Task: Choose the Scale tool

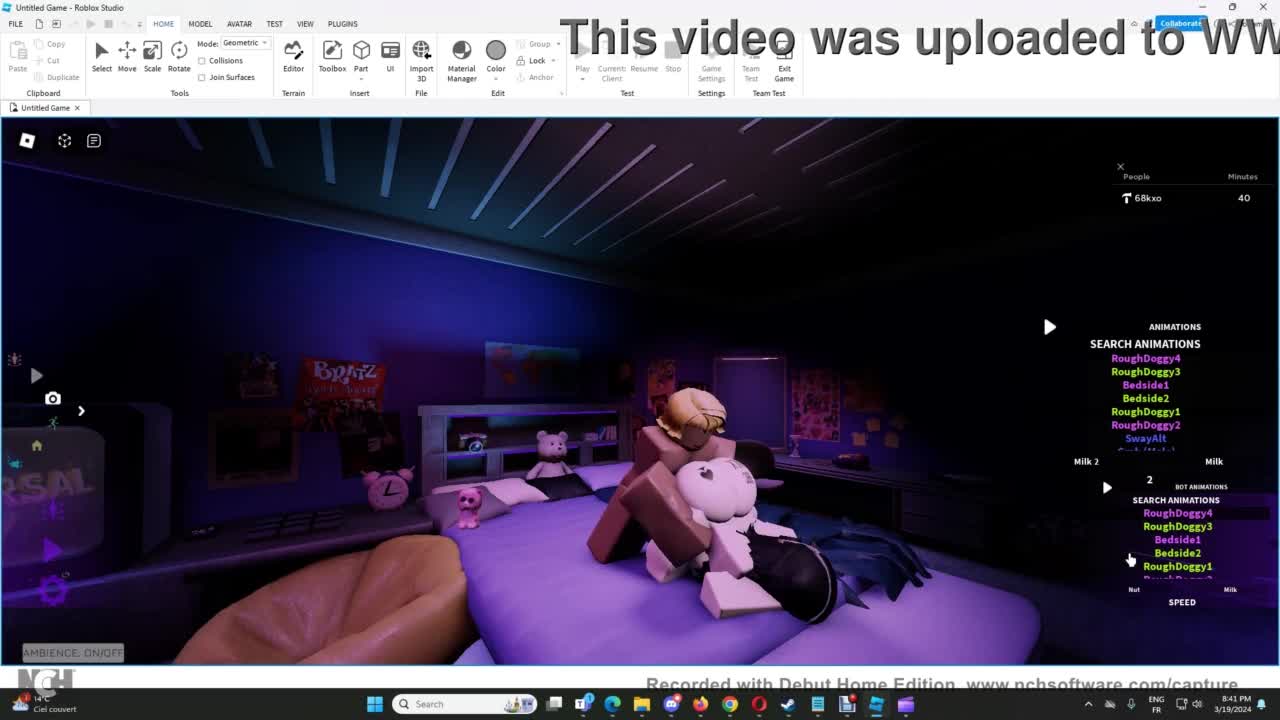Action: coord(152,56)
